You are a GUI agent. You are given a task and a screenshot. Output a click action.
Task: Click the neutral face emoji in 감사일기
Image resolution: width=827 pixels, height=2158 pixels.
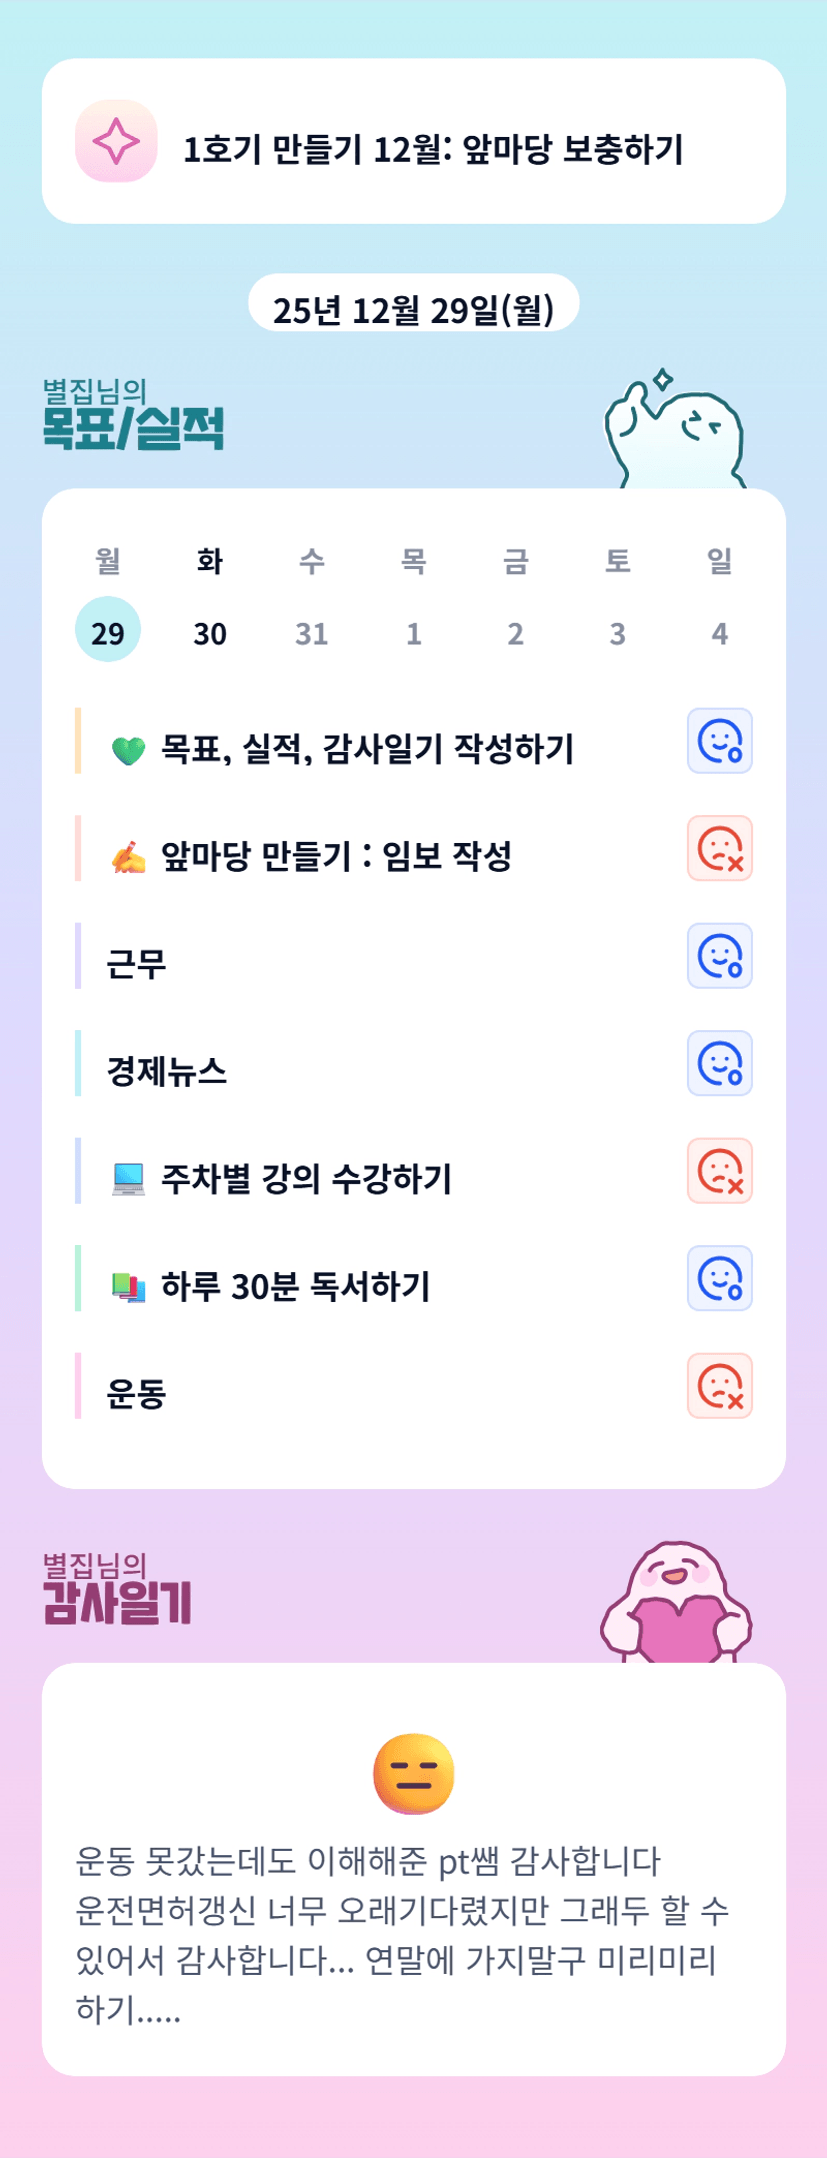click(413, 1774)
